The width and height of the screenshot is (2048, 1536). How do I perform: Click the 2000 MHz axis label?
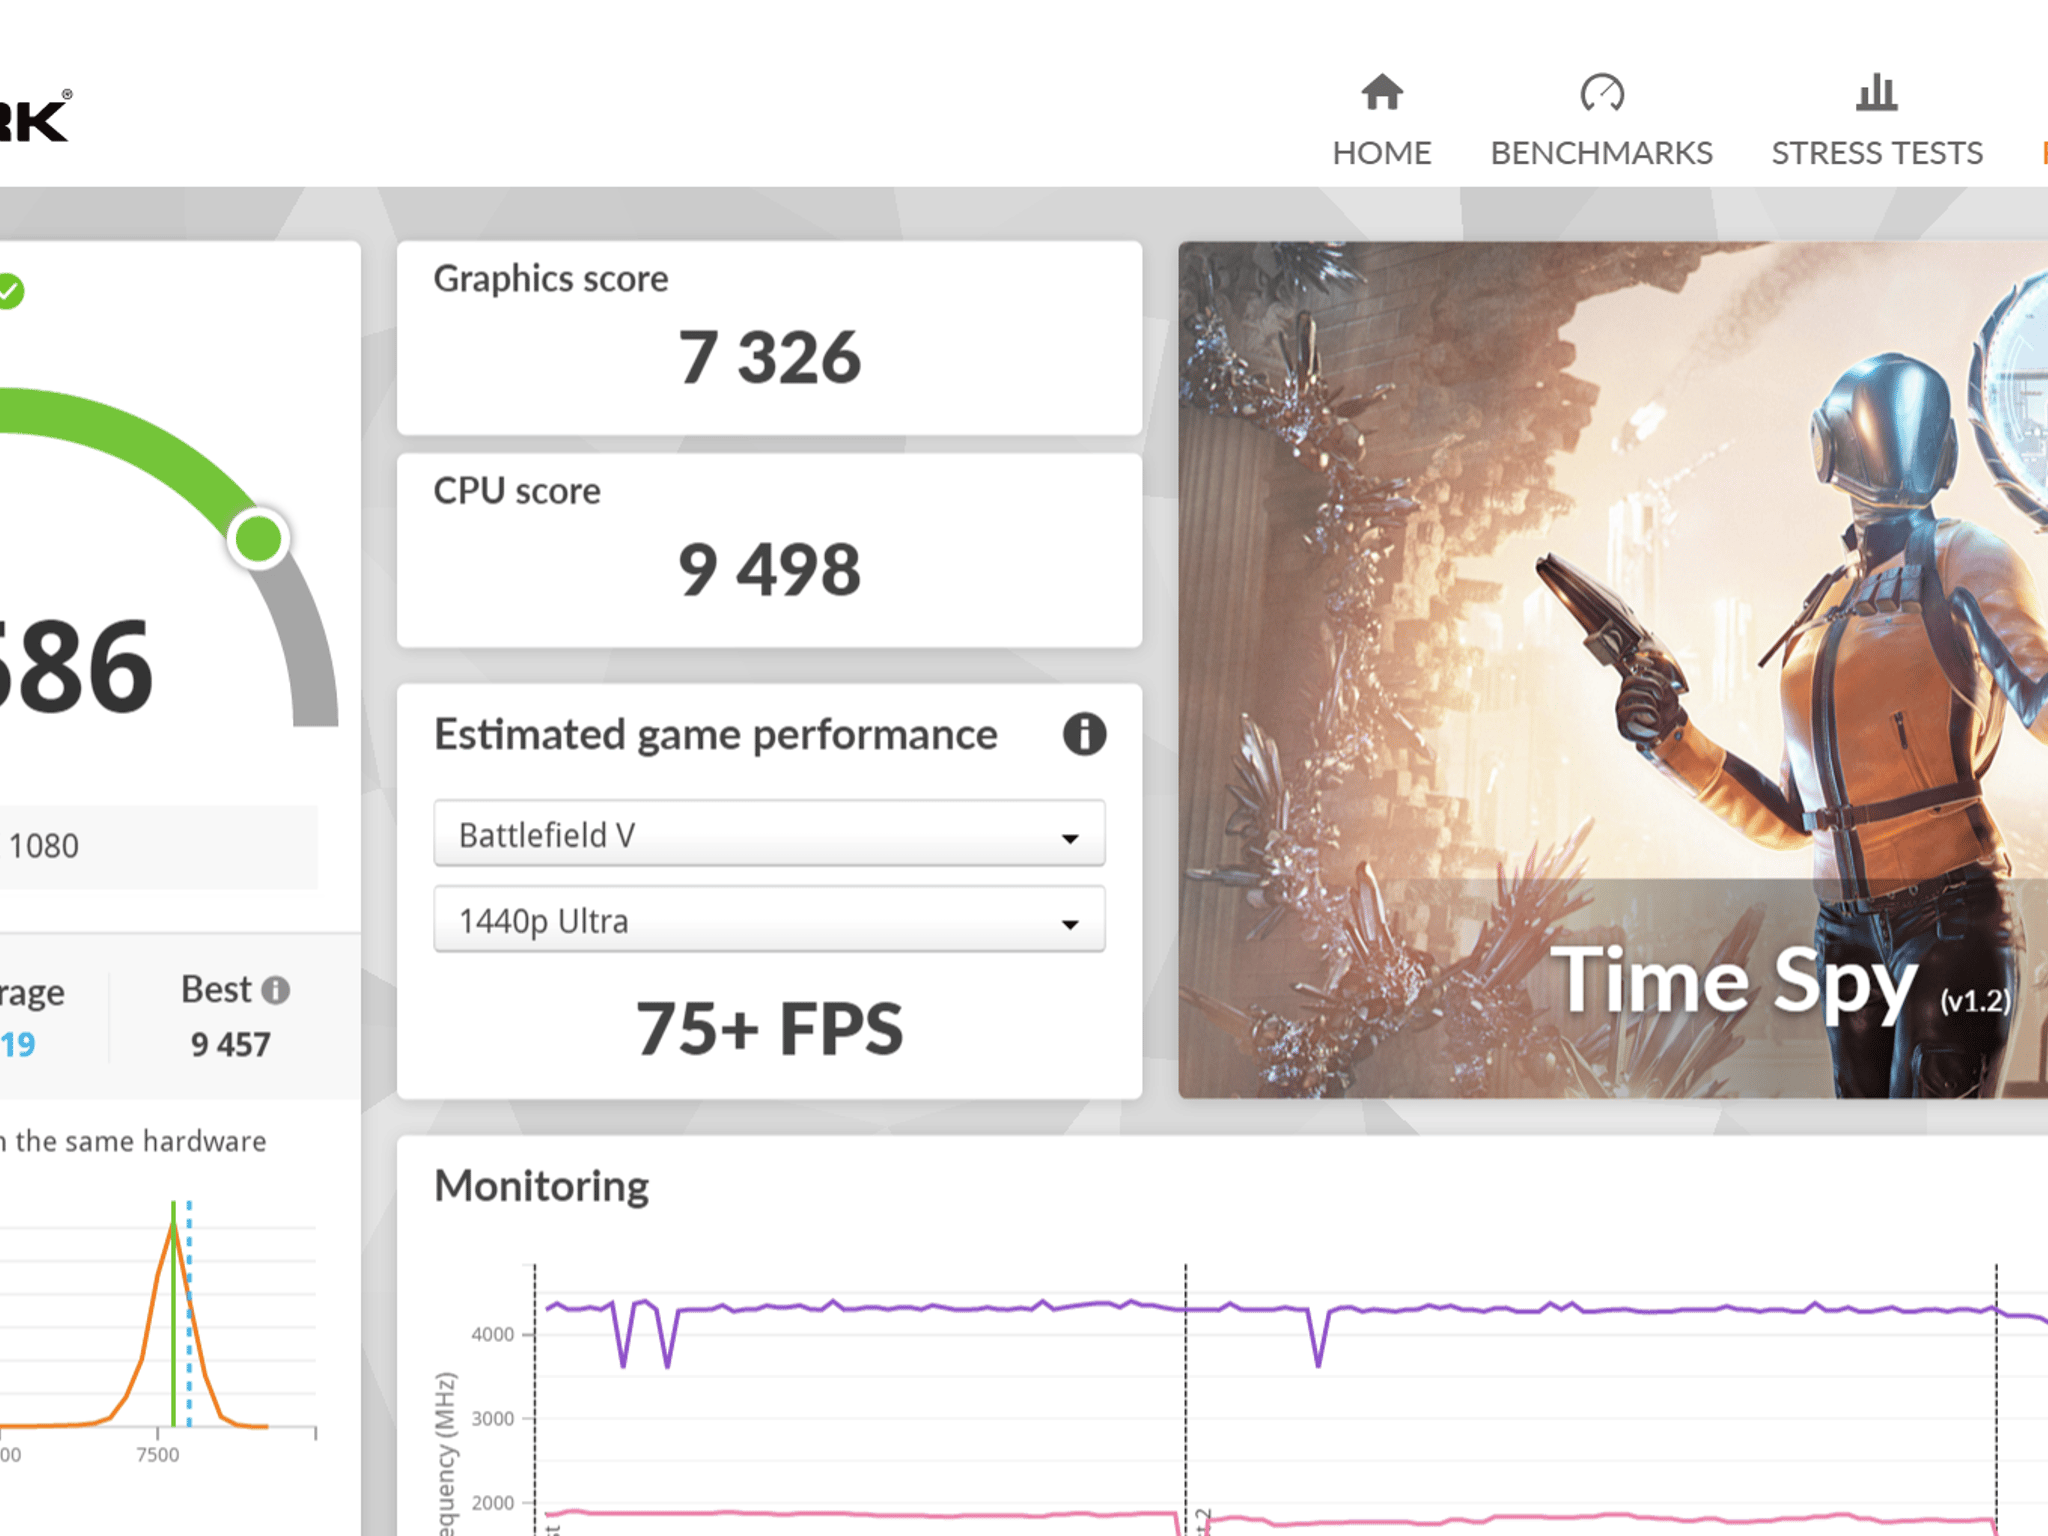[x=492, y=1502]
